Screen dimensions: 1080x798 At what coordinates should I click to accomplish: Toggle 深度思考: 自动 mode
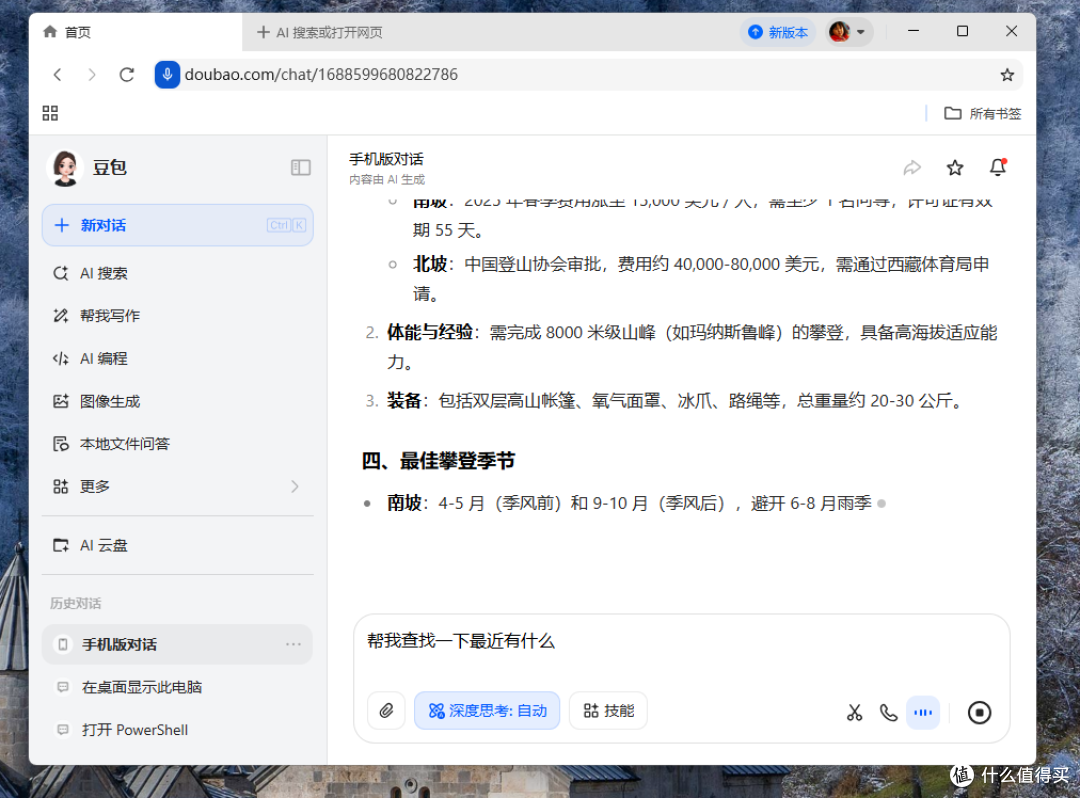[x=487, y=711]
